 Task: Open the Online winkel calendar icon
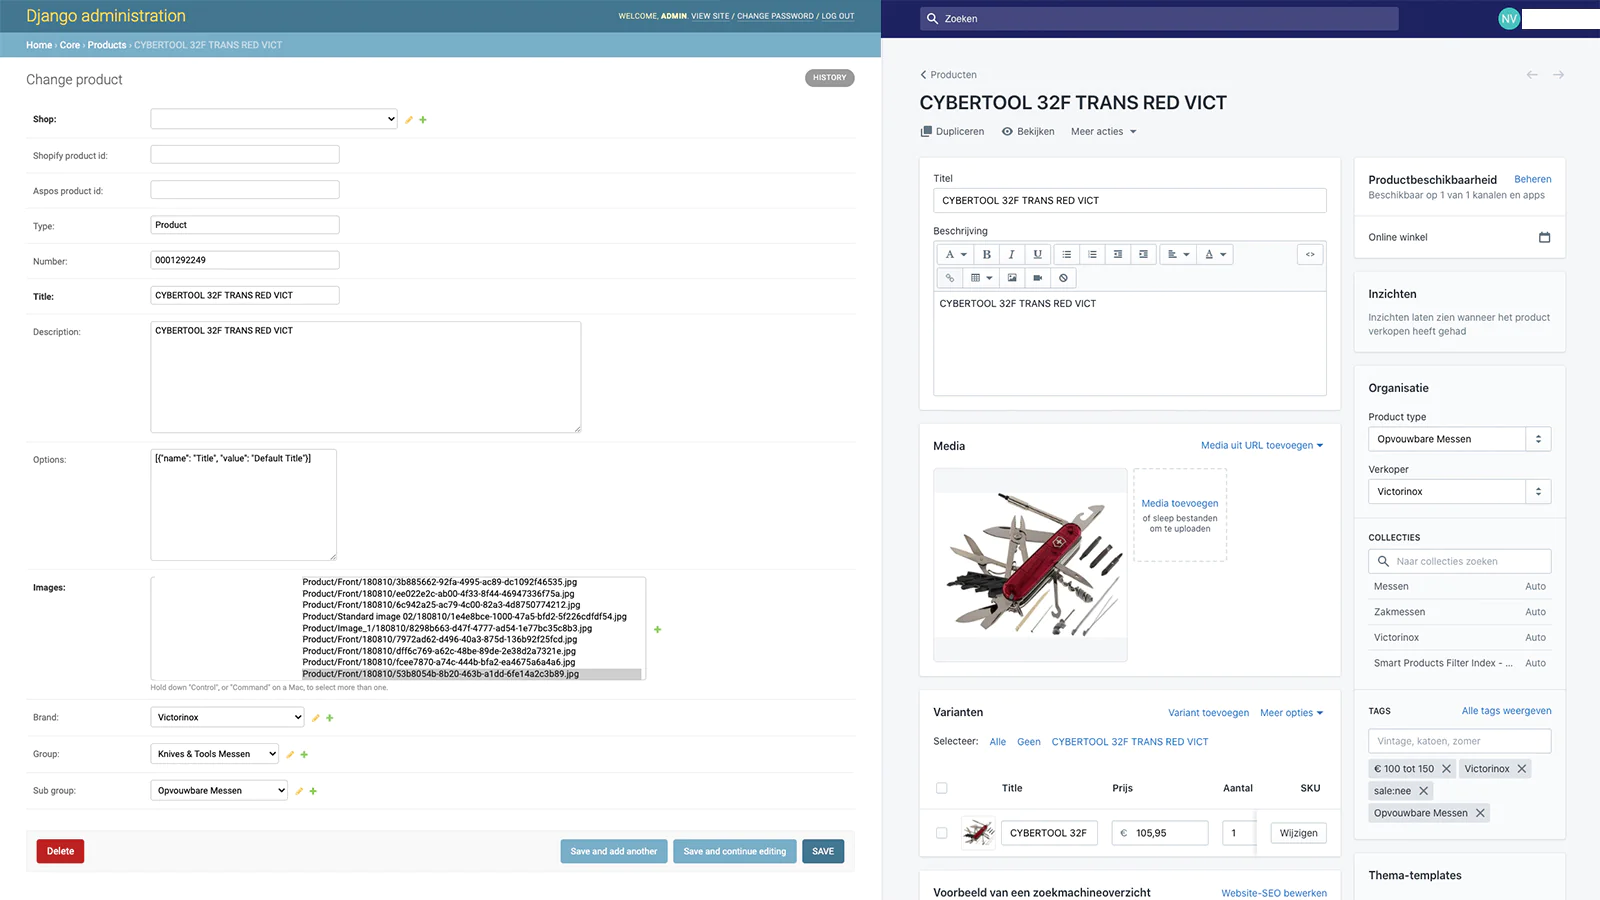pos(1544,237)
